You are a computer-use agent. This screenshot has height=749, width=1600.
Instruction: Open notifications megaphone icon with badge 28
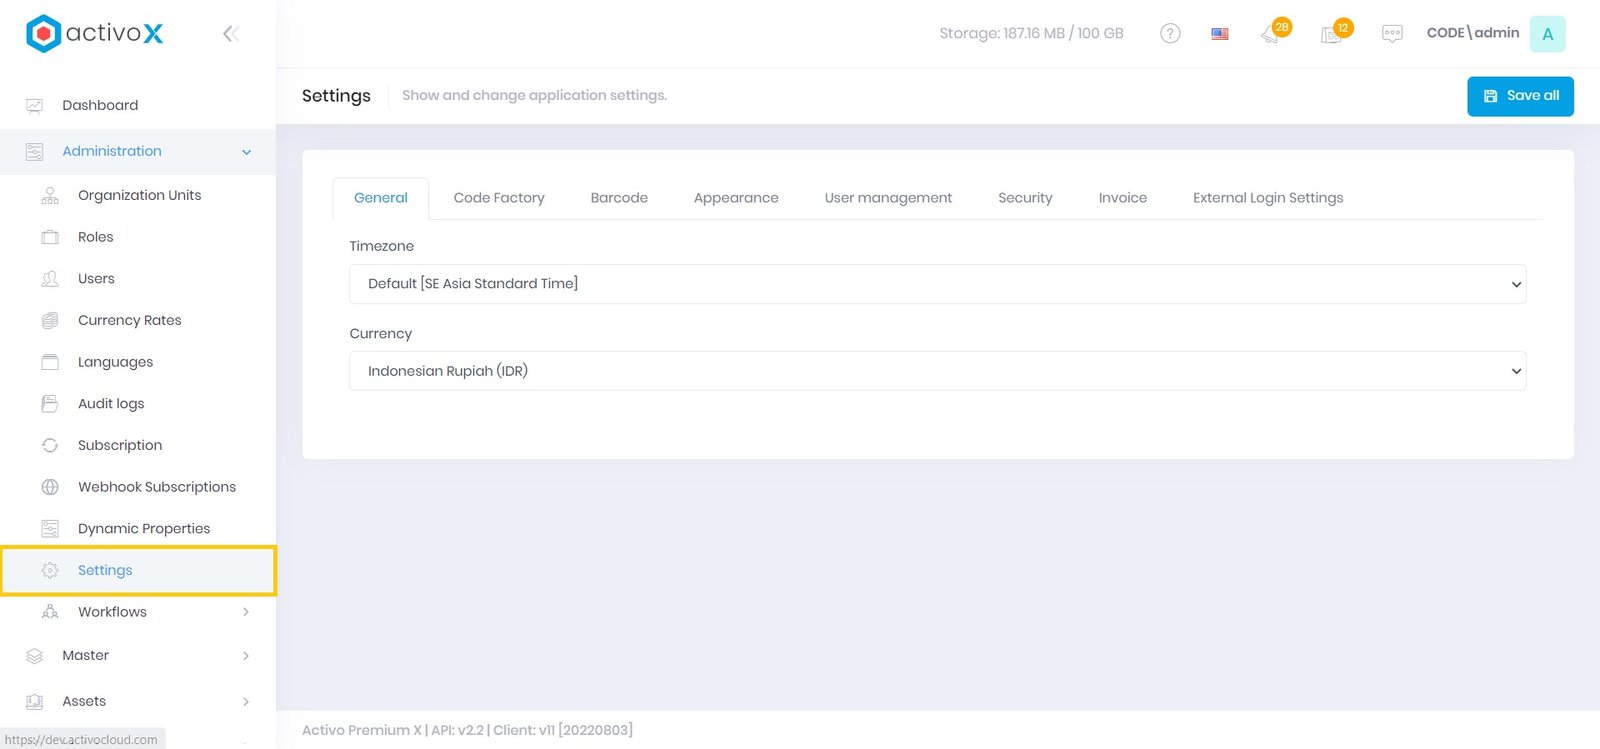pyautogui.click(x=1271, y=35)
